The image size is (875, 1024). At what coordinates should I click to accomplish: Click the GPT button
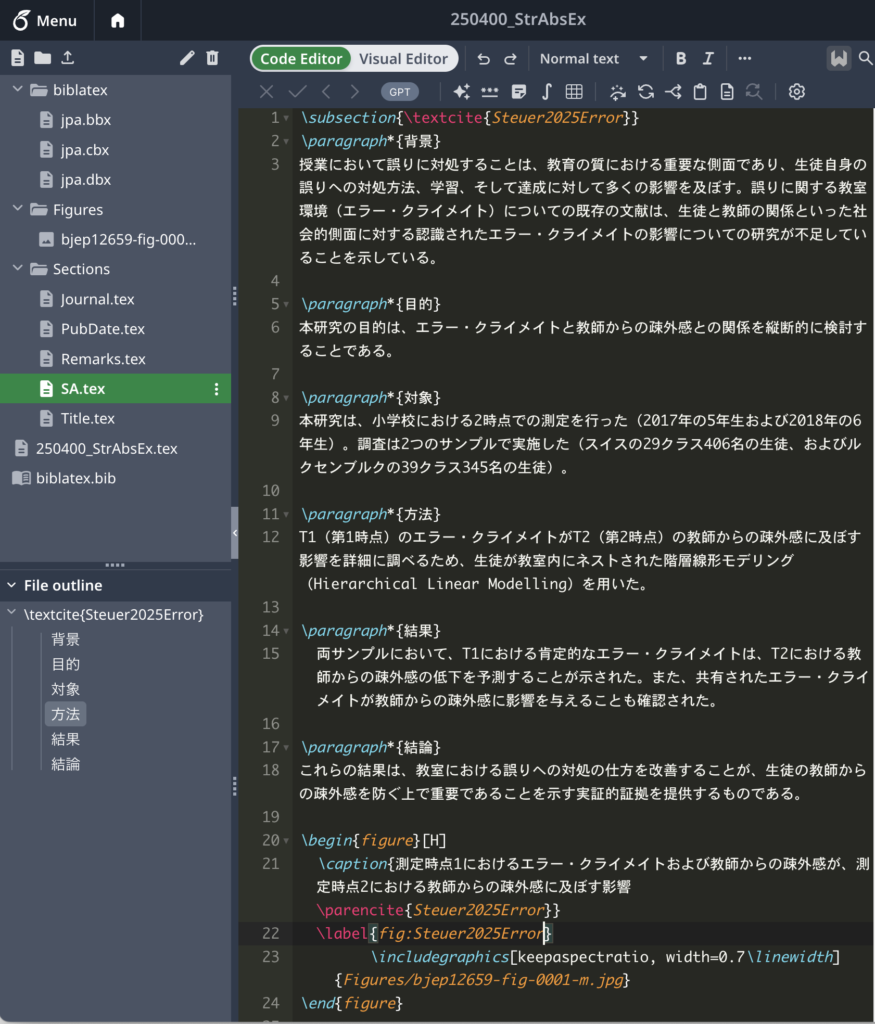[399, 92]
